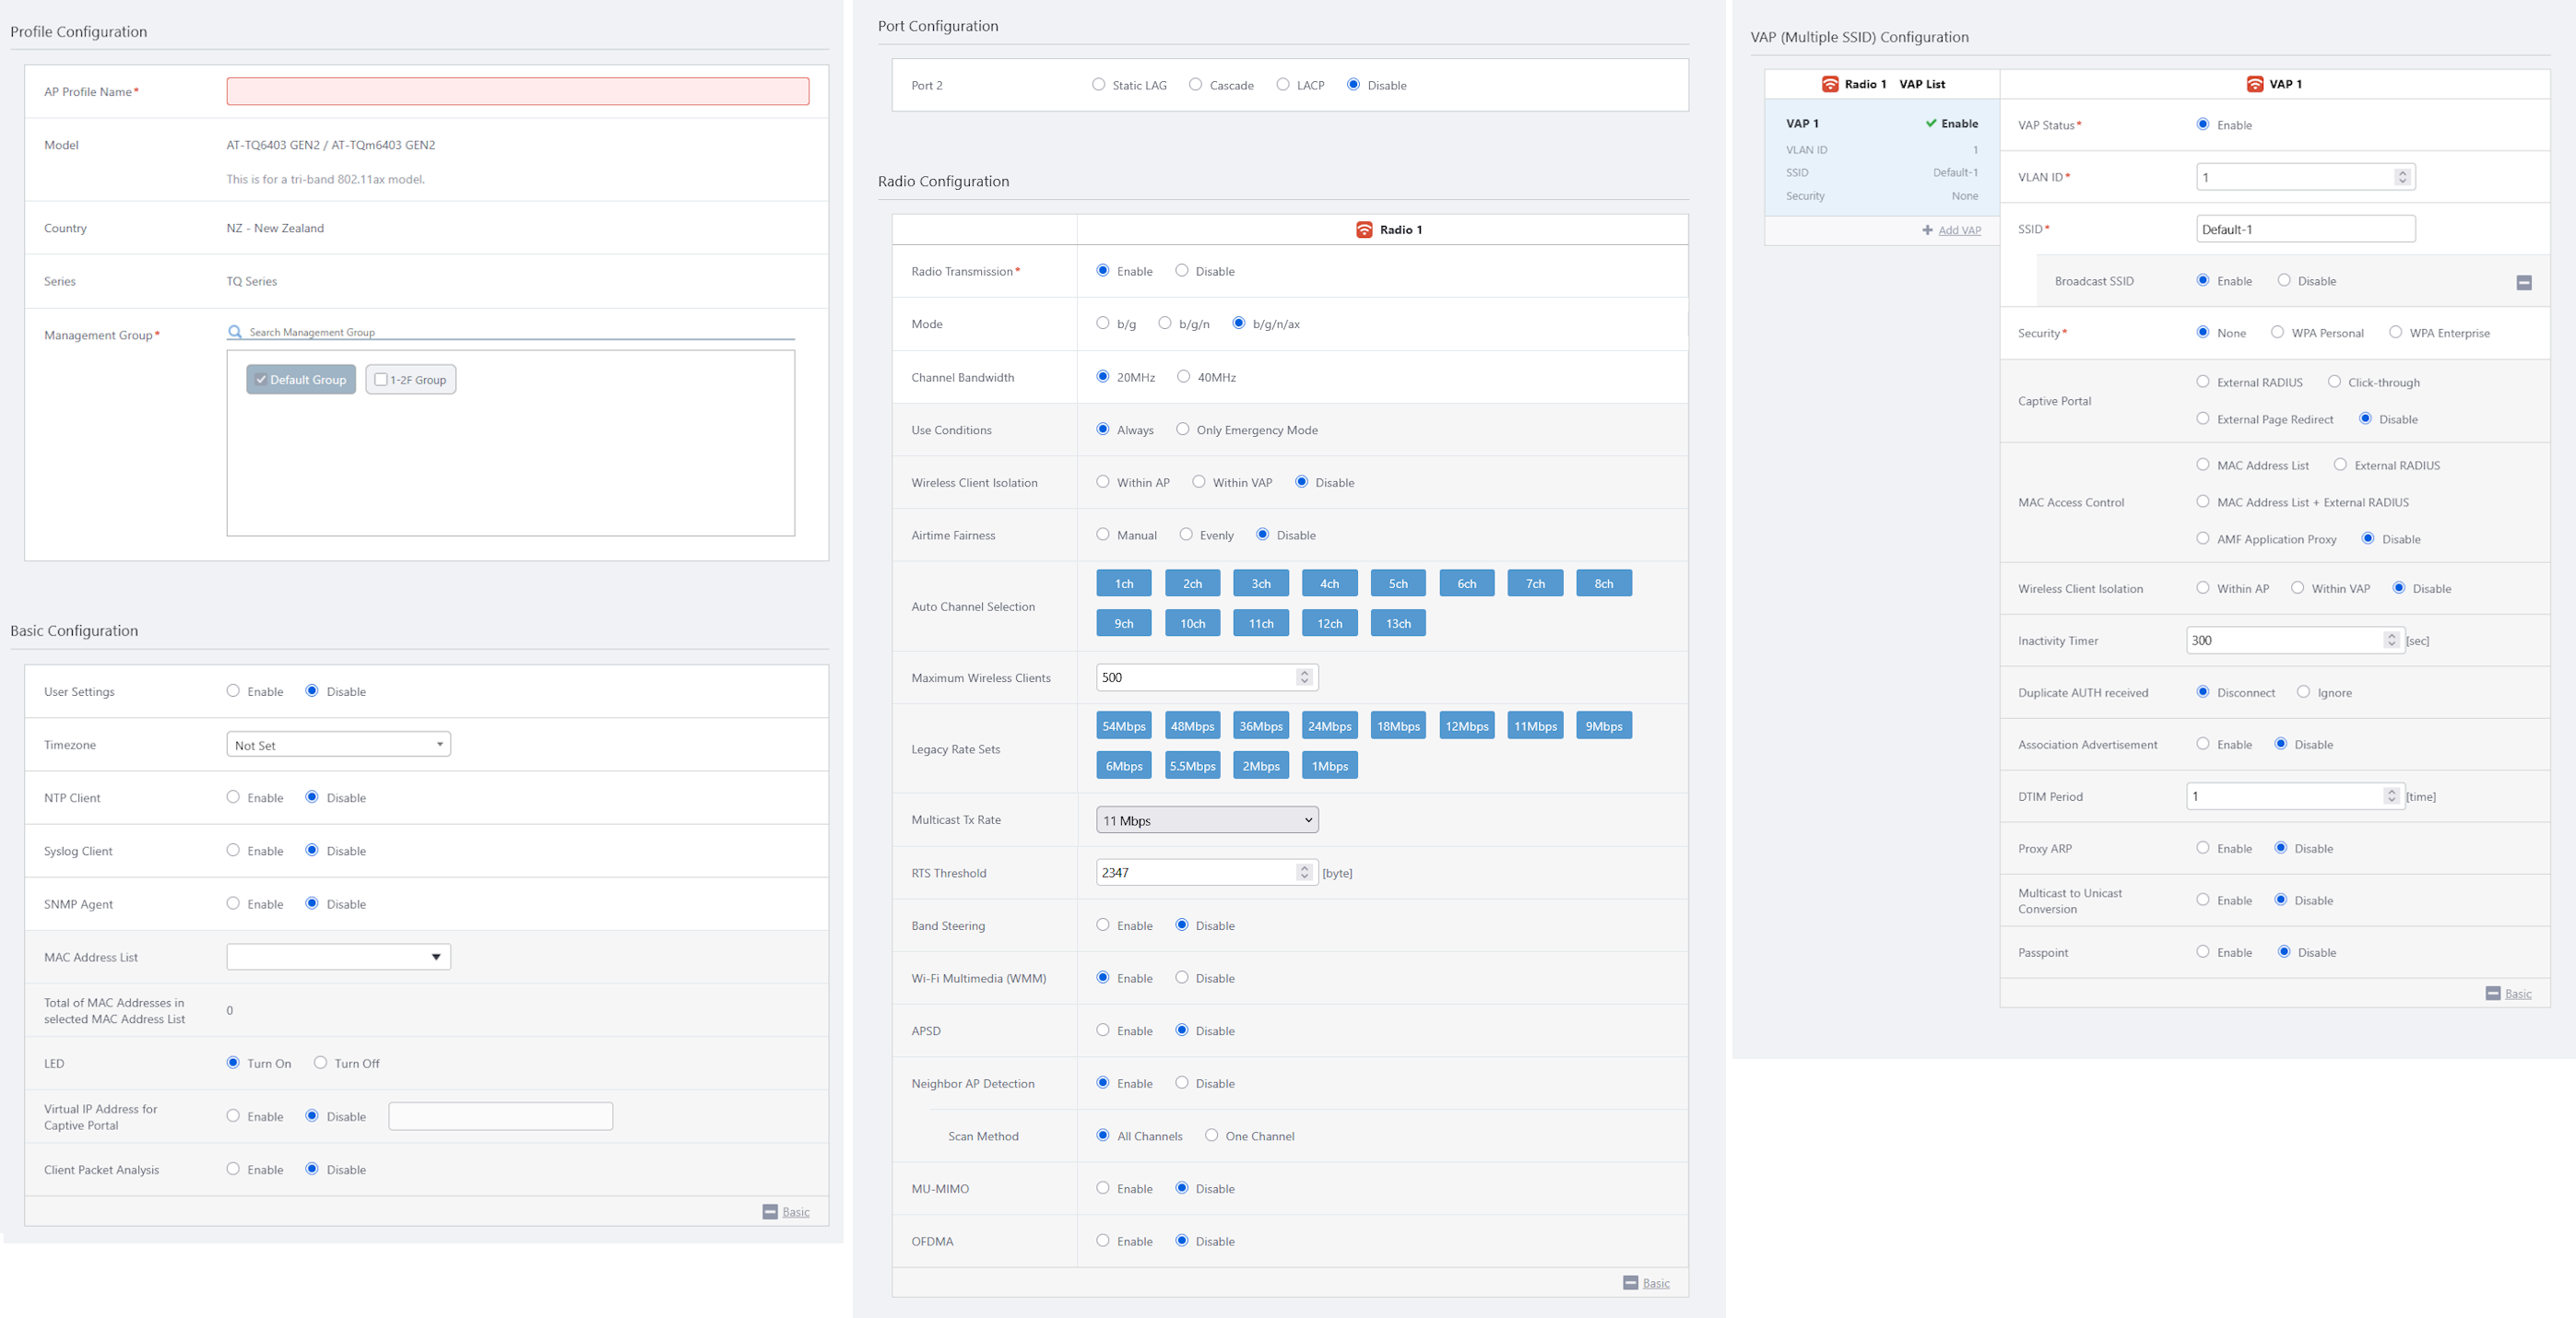Click the plus icon beside Add VAP
The image size is (2576, 1318).
pos(1927,230)
